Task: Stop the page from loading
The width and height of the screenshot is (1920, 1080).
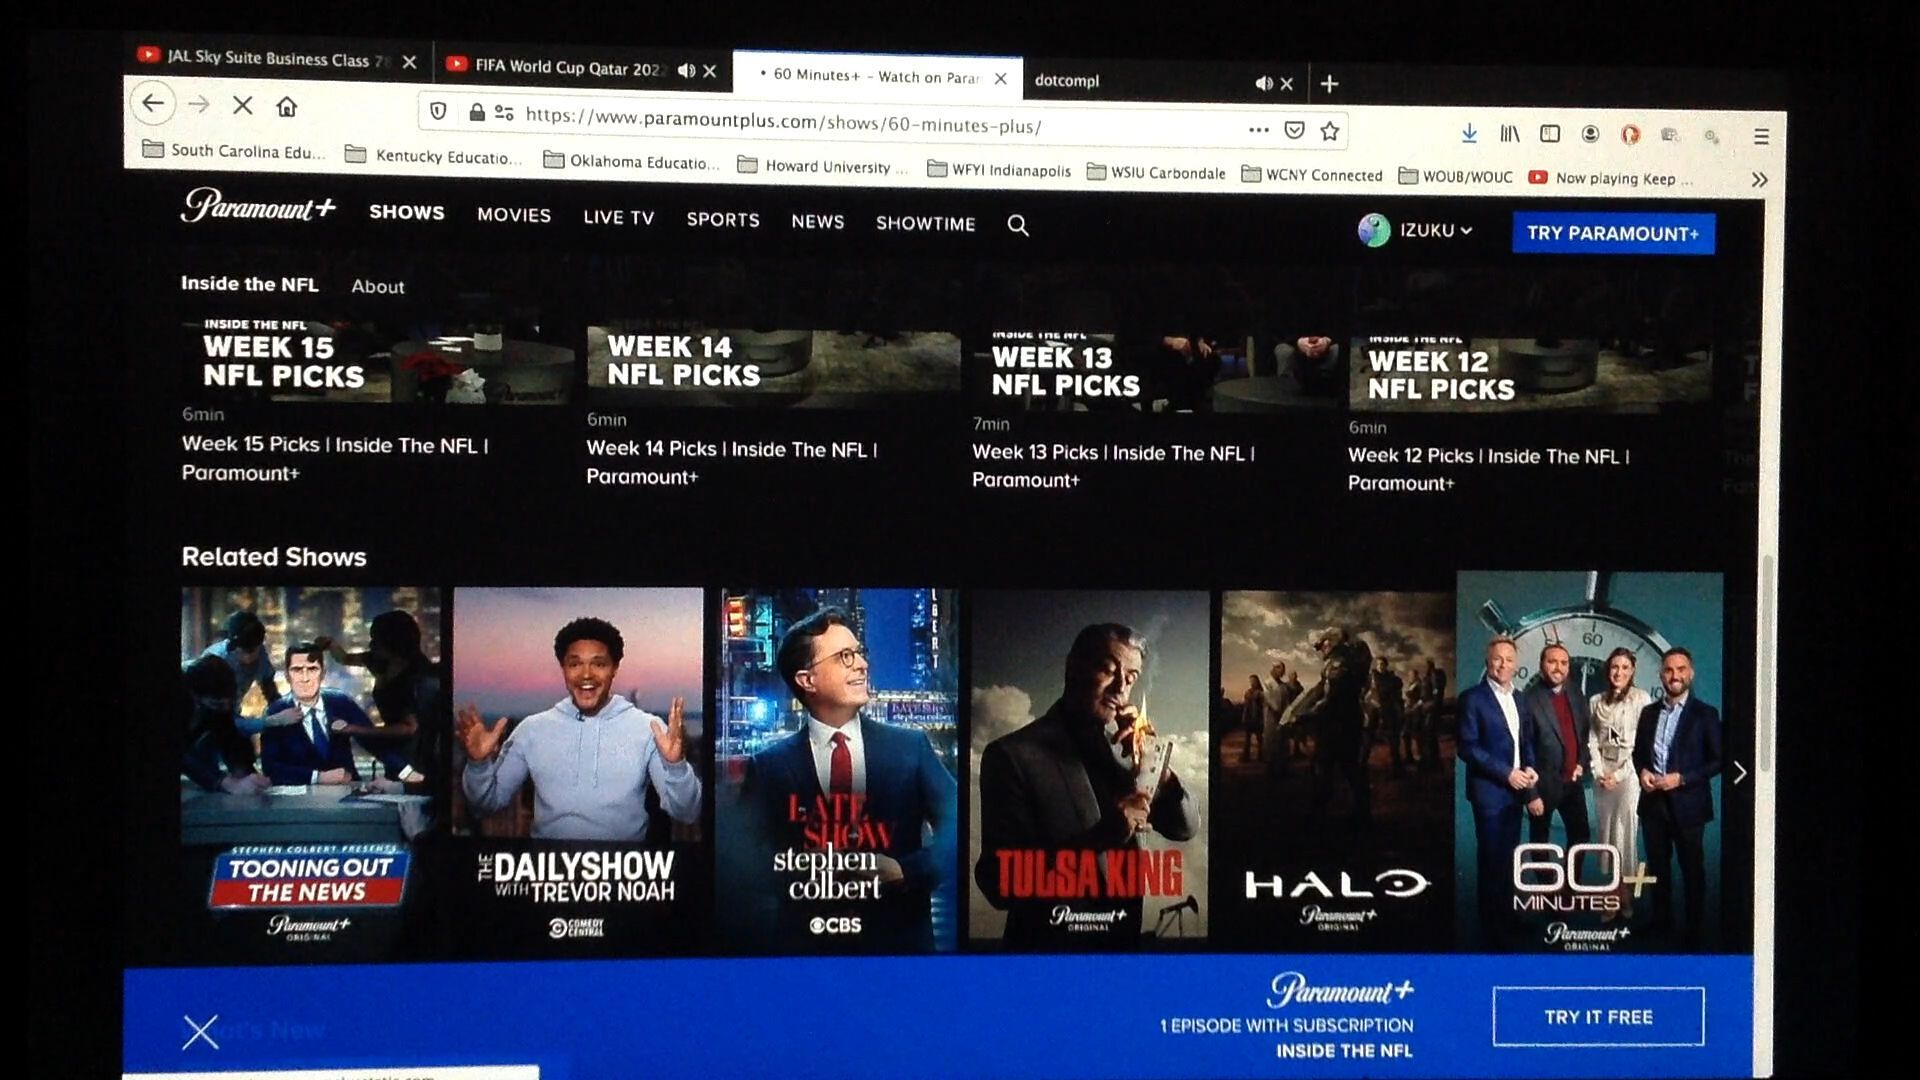Action: [x=242, y=105]
